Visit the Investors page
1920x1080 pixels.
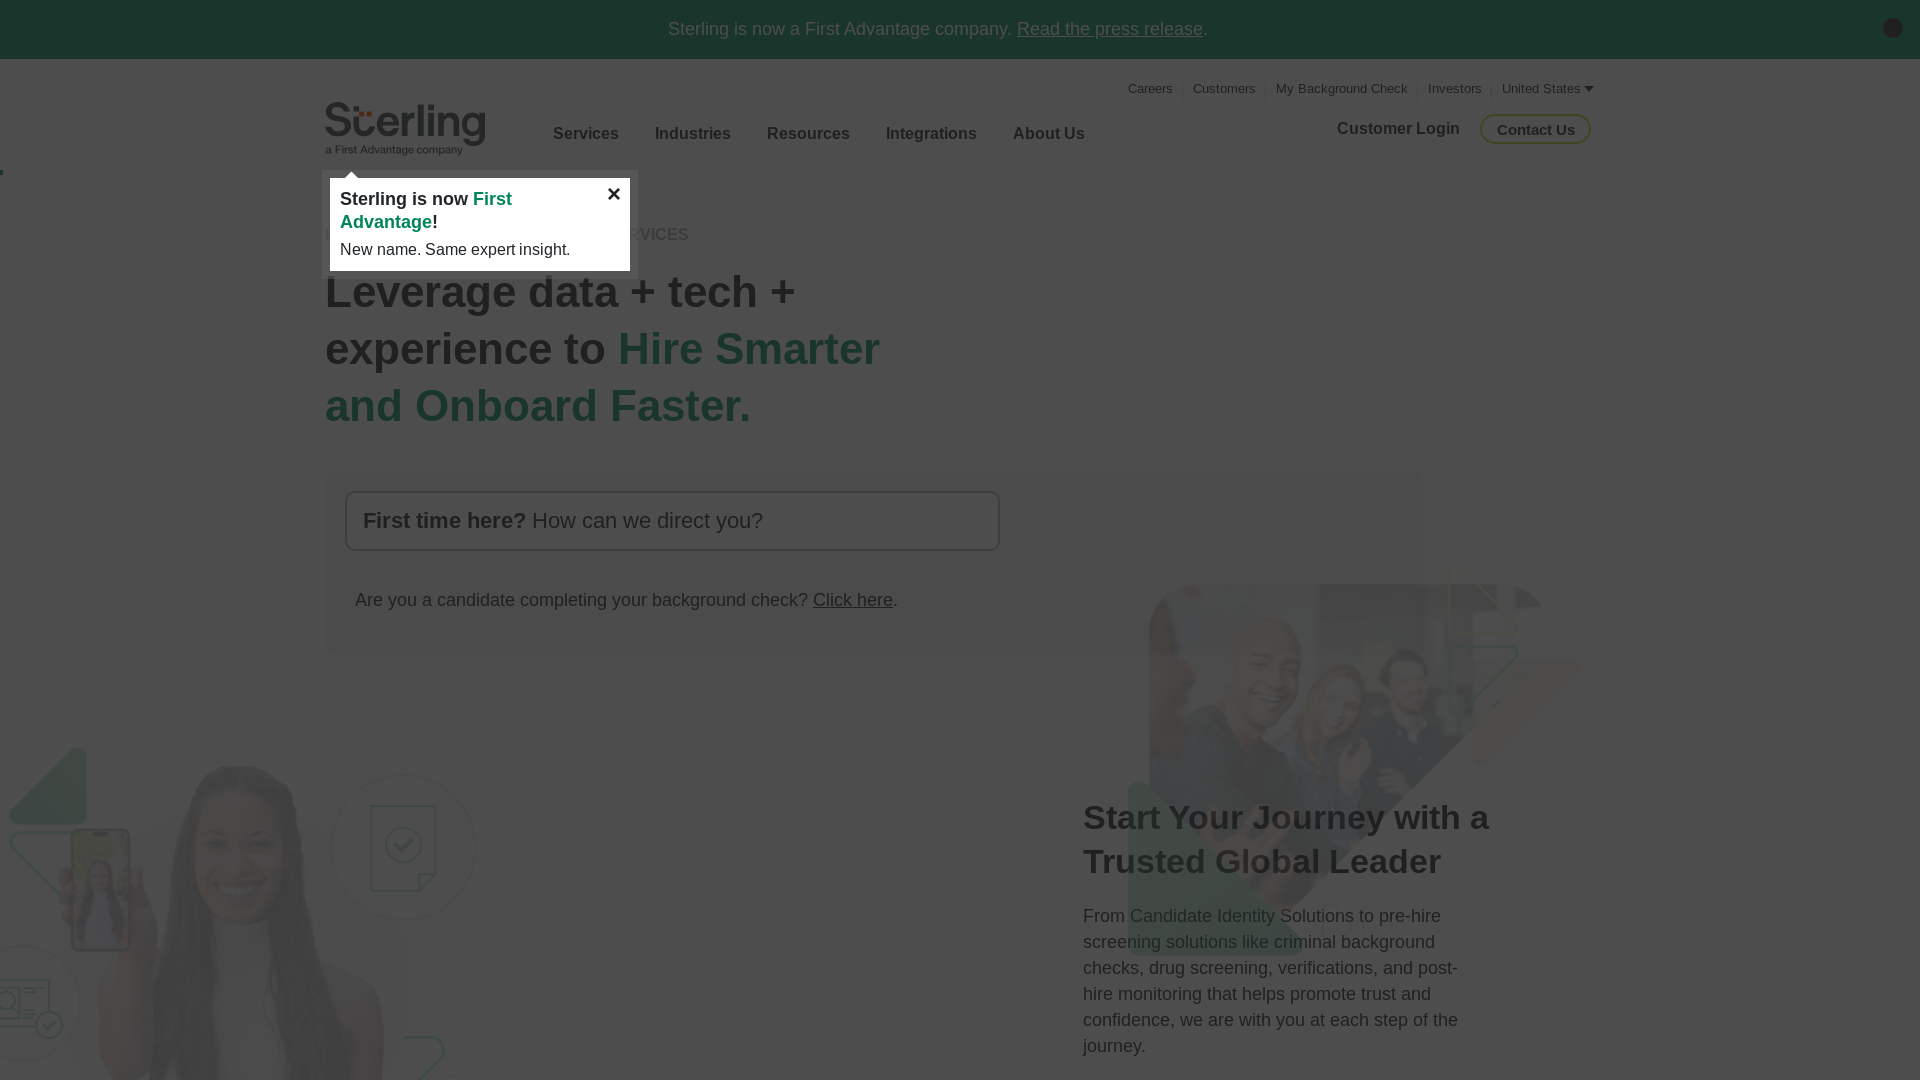1454,89
